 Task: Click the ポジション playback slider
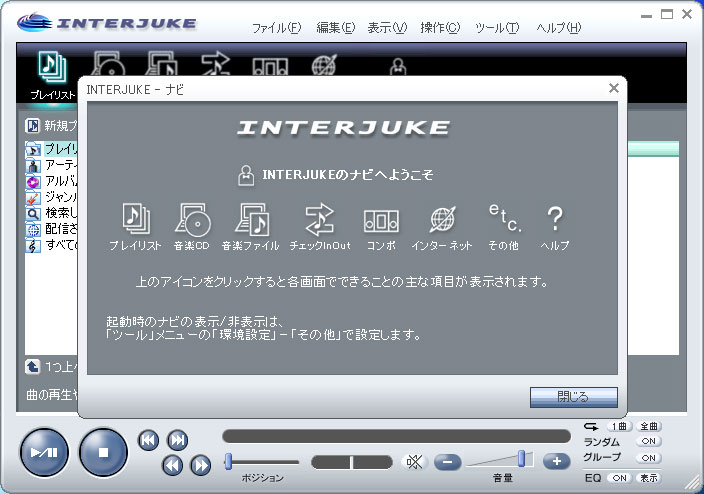262,461
